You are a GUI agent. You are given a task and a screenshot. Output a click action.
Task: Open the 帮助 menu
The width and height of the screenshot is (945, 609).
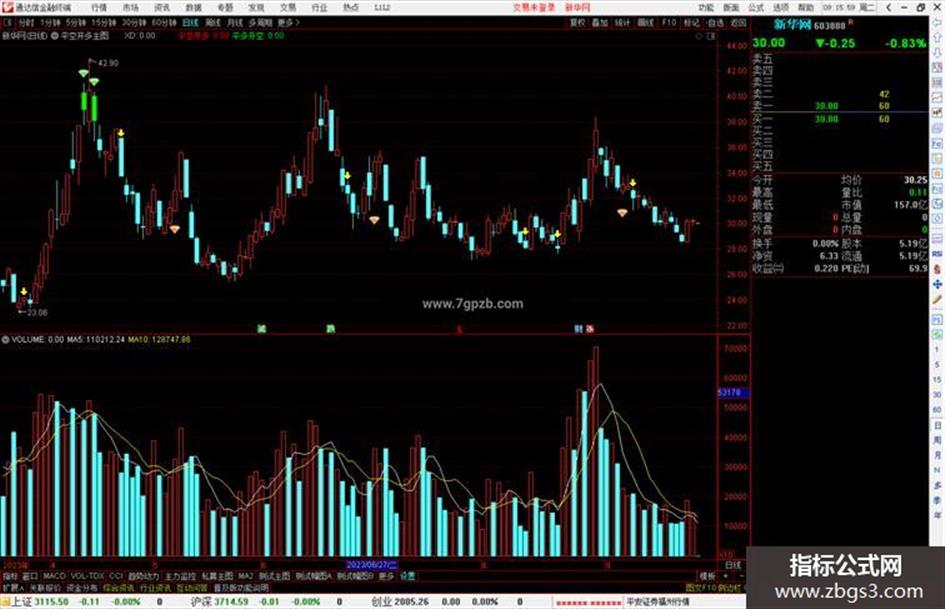click(805, 7)
